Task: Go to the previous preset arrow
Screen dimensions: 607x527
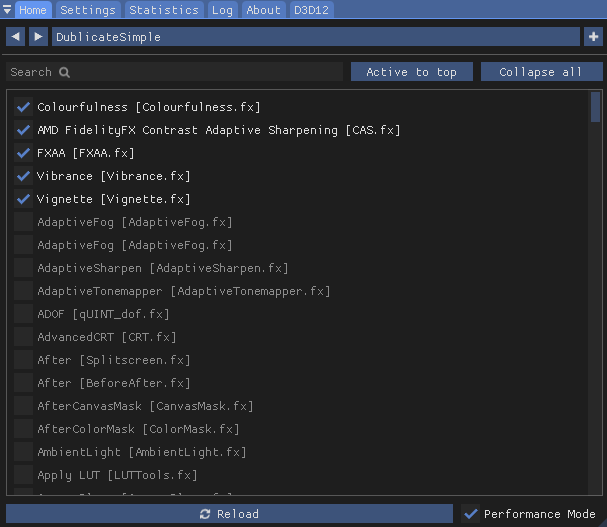Action: tap(15, 37)
